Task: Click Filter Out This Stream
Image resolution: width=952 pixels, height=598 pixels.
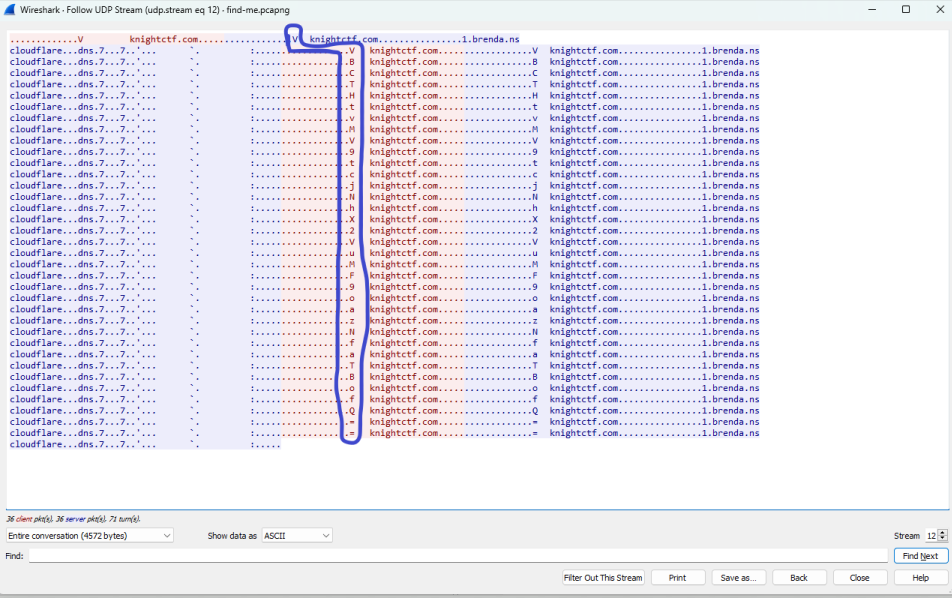Action: 602,577
